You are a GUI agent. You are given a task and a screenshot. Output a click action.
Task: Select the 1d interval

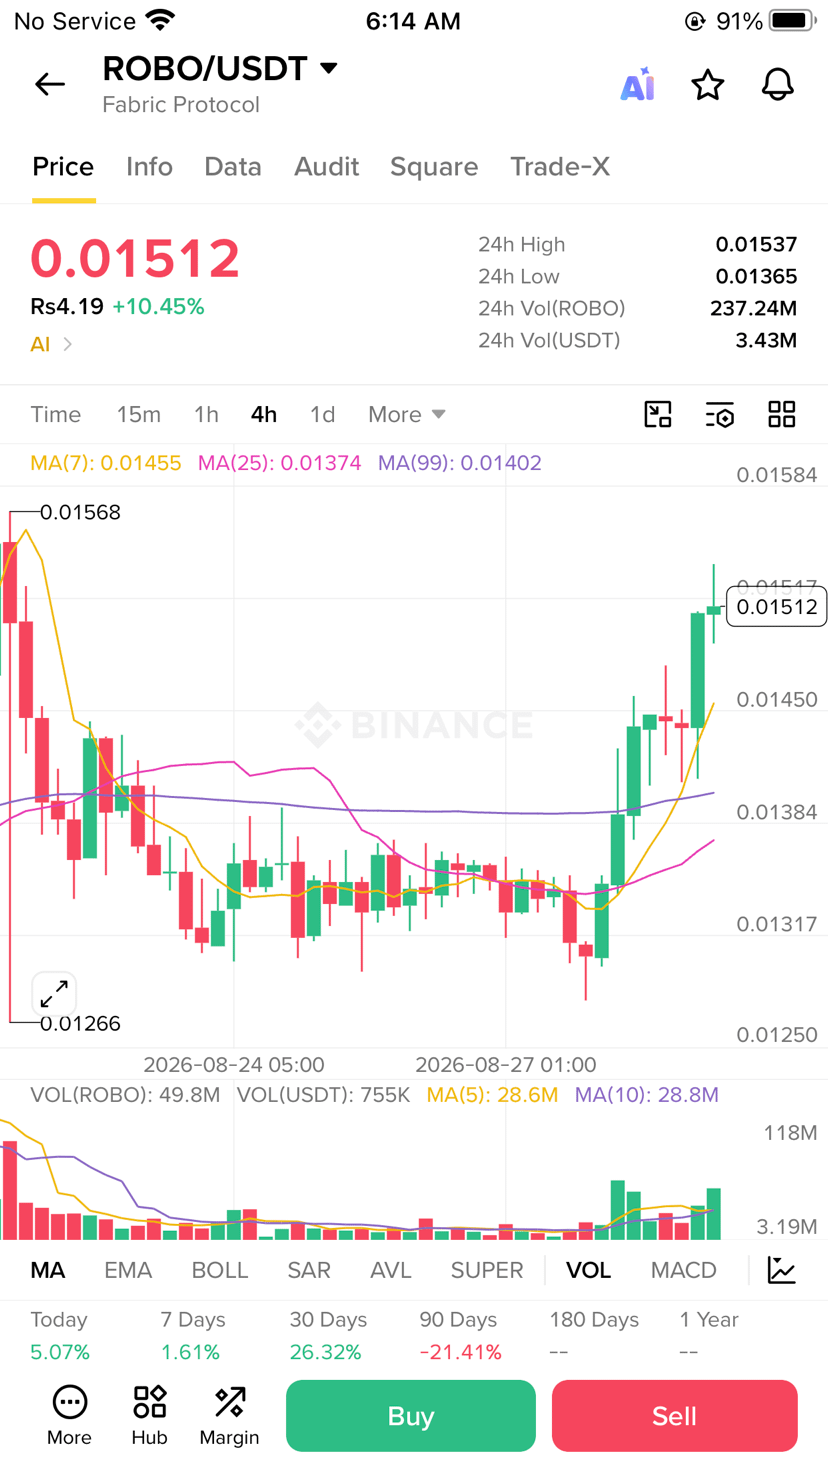click(322, 414)
